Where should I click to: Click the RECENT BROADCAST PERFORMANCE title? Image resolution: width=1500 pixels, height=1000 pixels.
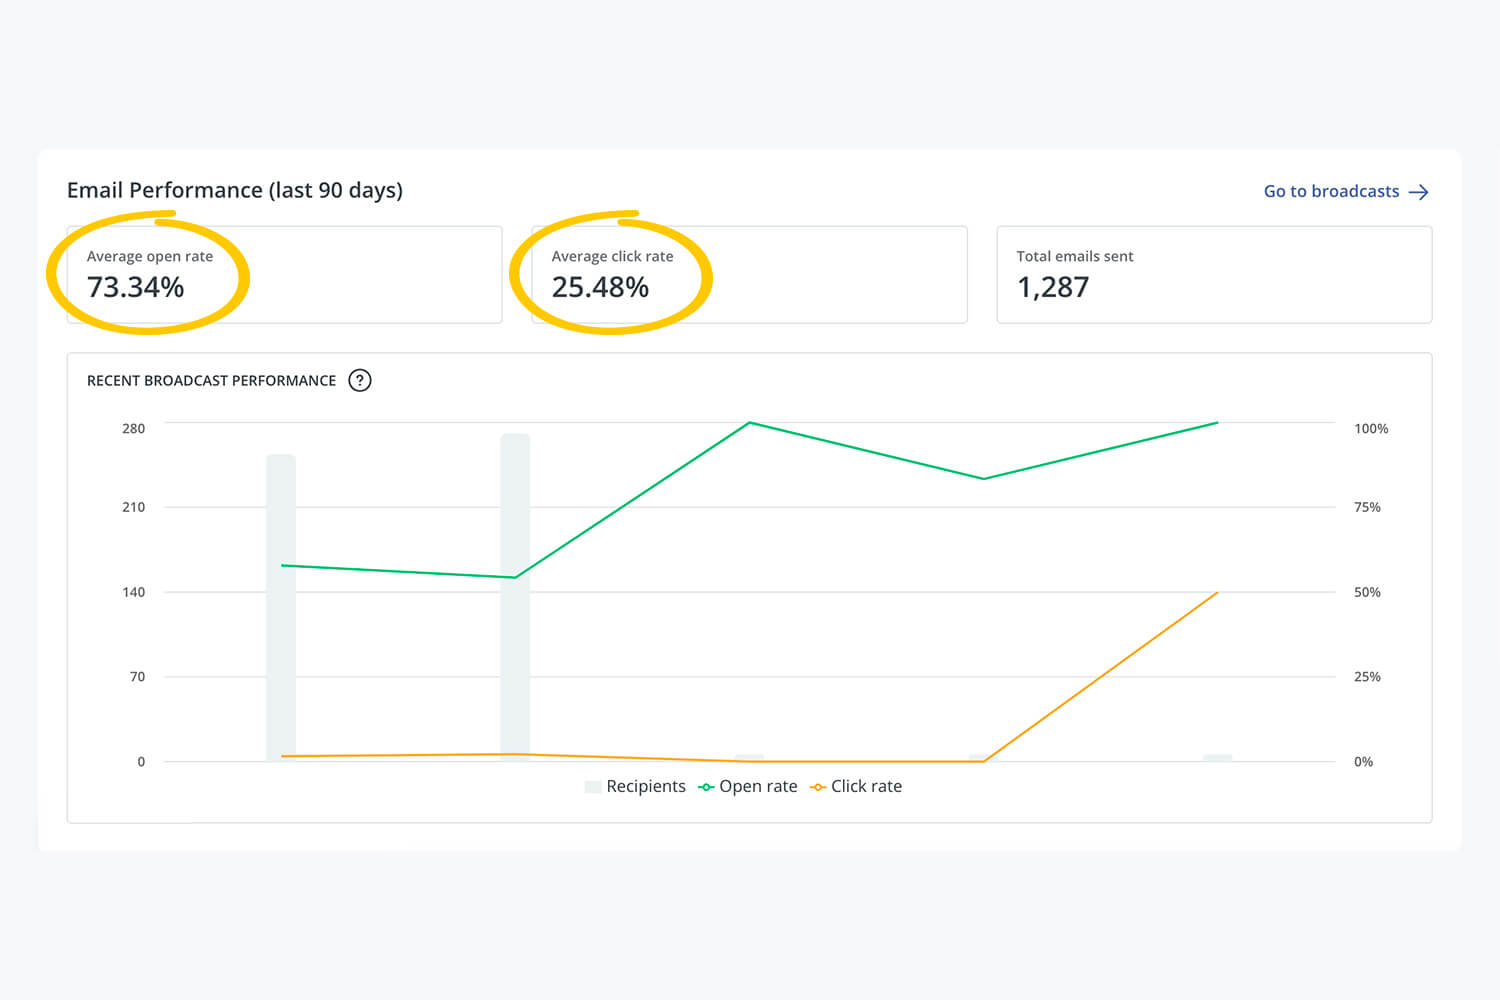[211, 381]
